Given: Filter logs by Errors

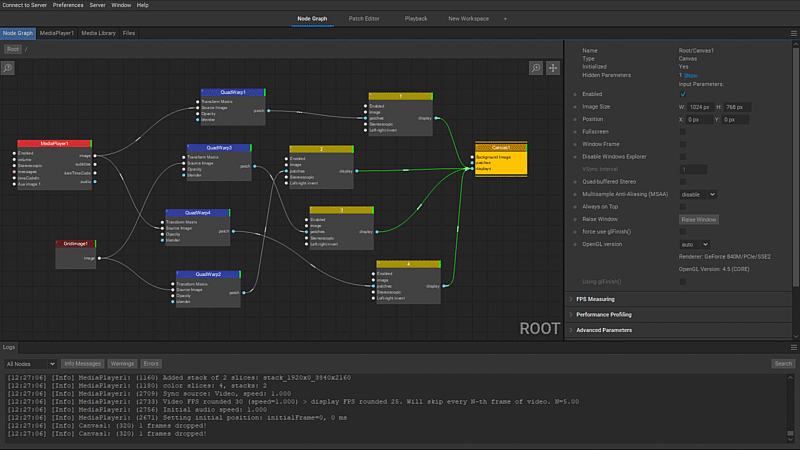Looking at the screenshot, I should [x=151, y=364].
